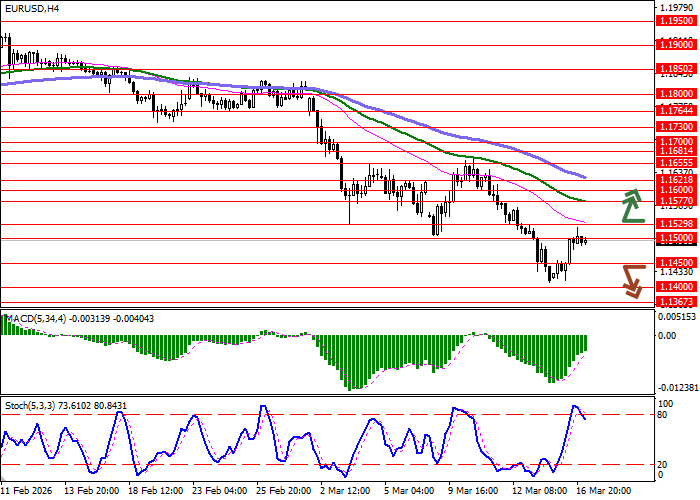
Task: Select the 1.1600 price level label
Action: (676, 189)
